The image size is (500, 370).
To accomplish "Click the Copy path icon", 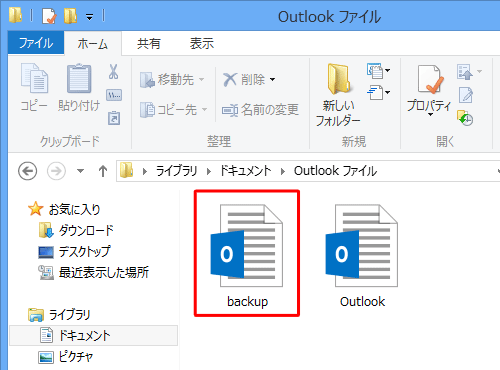I will [x=114, y=95].
